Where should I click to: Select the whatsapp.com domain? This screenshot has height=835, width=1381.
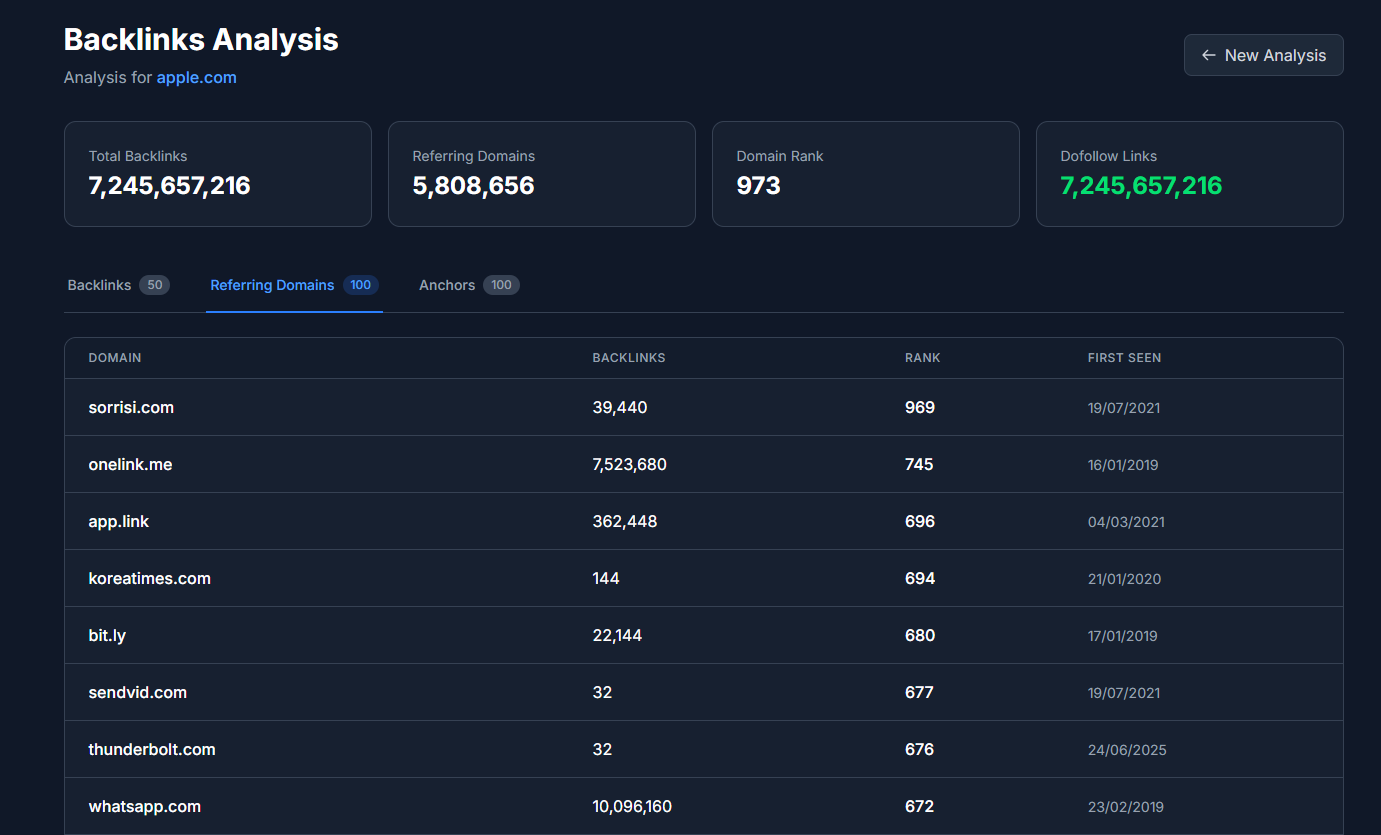pyautogui.click(x=144, y=806)
